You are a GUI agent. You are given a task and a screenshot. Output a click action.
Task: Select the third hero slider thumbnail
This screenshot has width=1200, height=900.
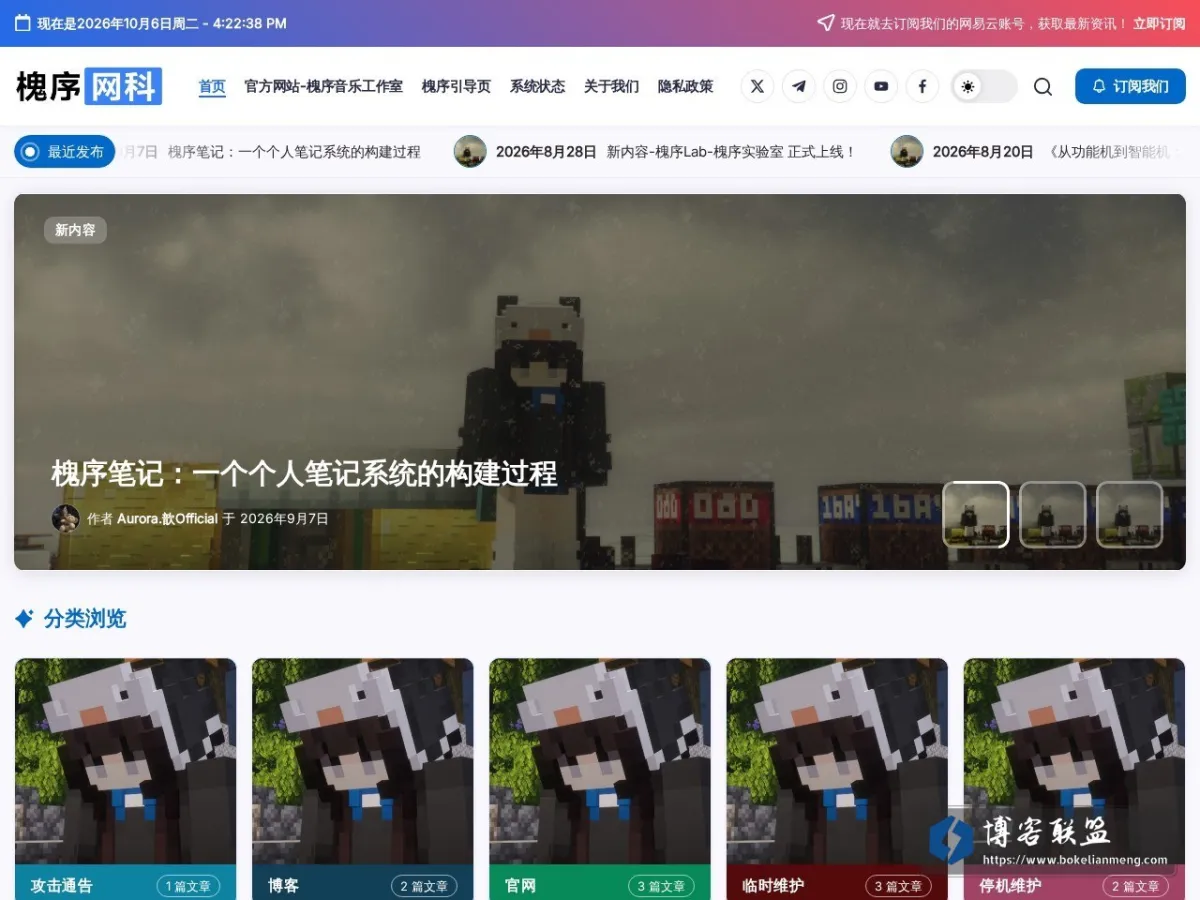pyautogui.click(x=1130, y=515)
